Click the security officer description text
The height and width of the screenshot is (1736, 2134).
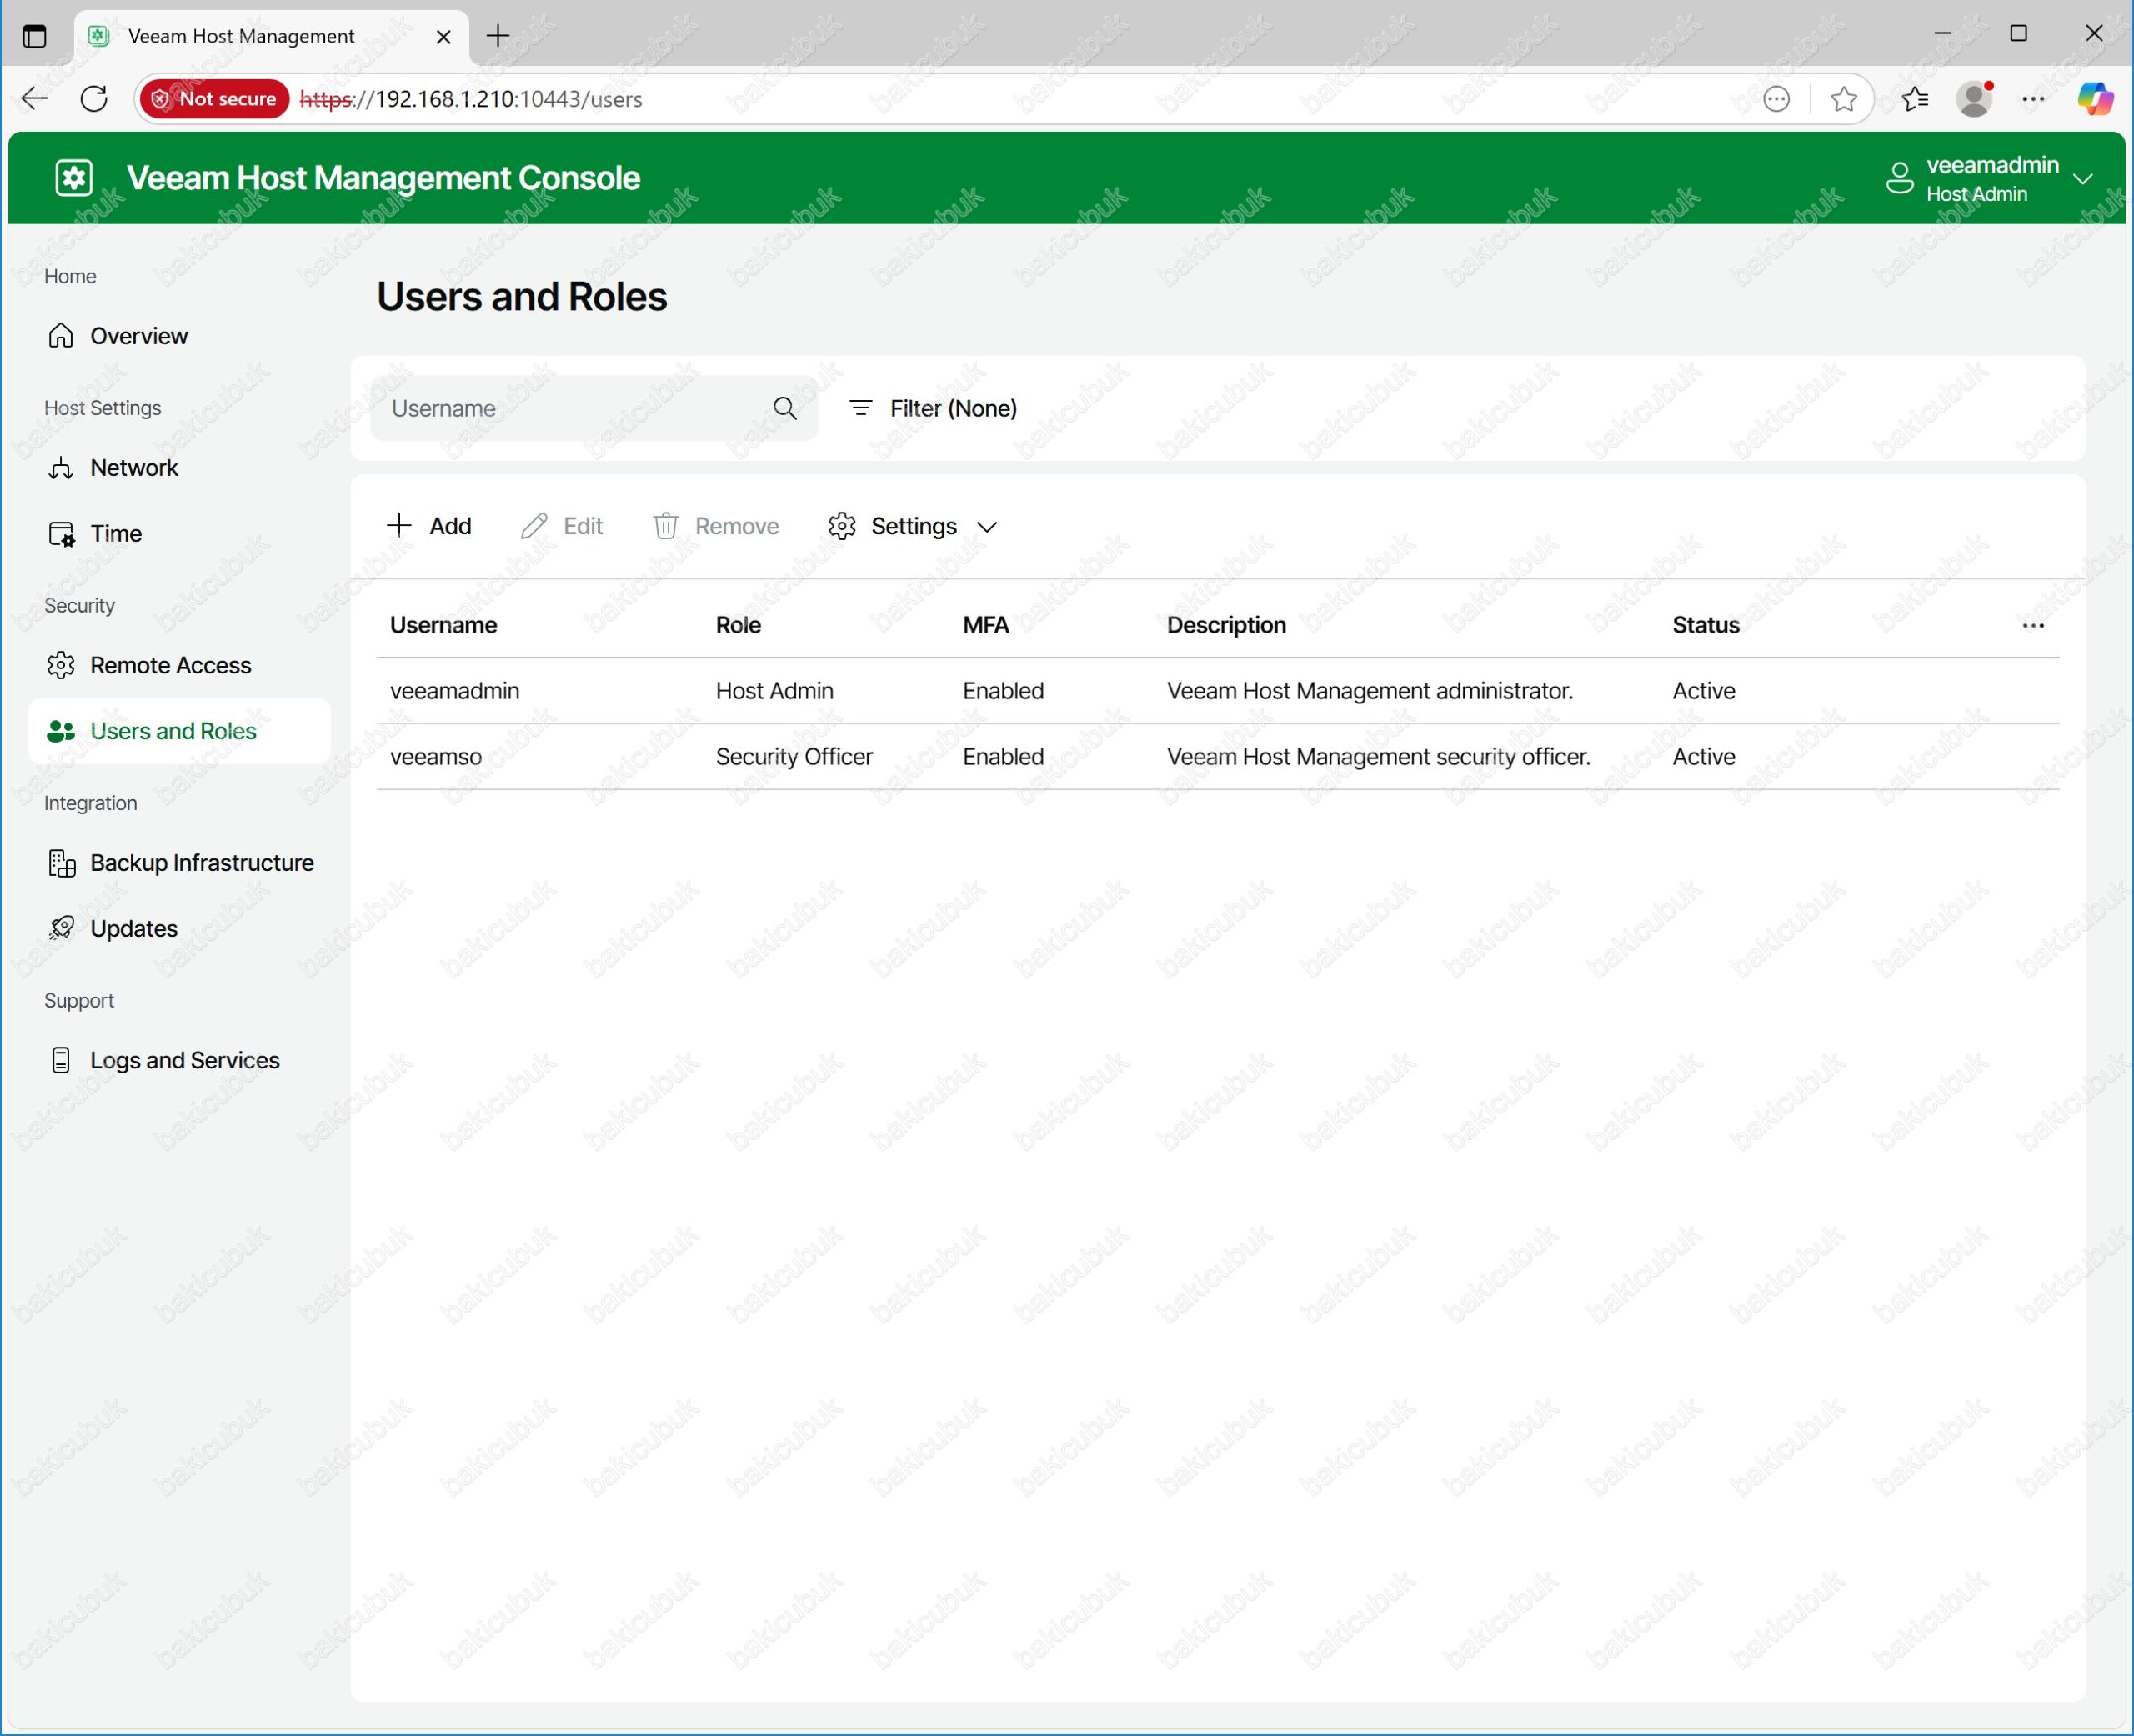pos(1379,757)
